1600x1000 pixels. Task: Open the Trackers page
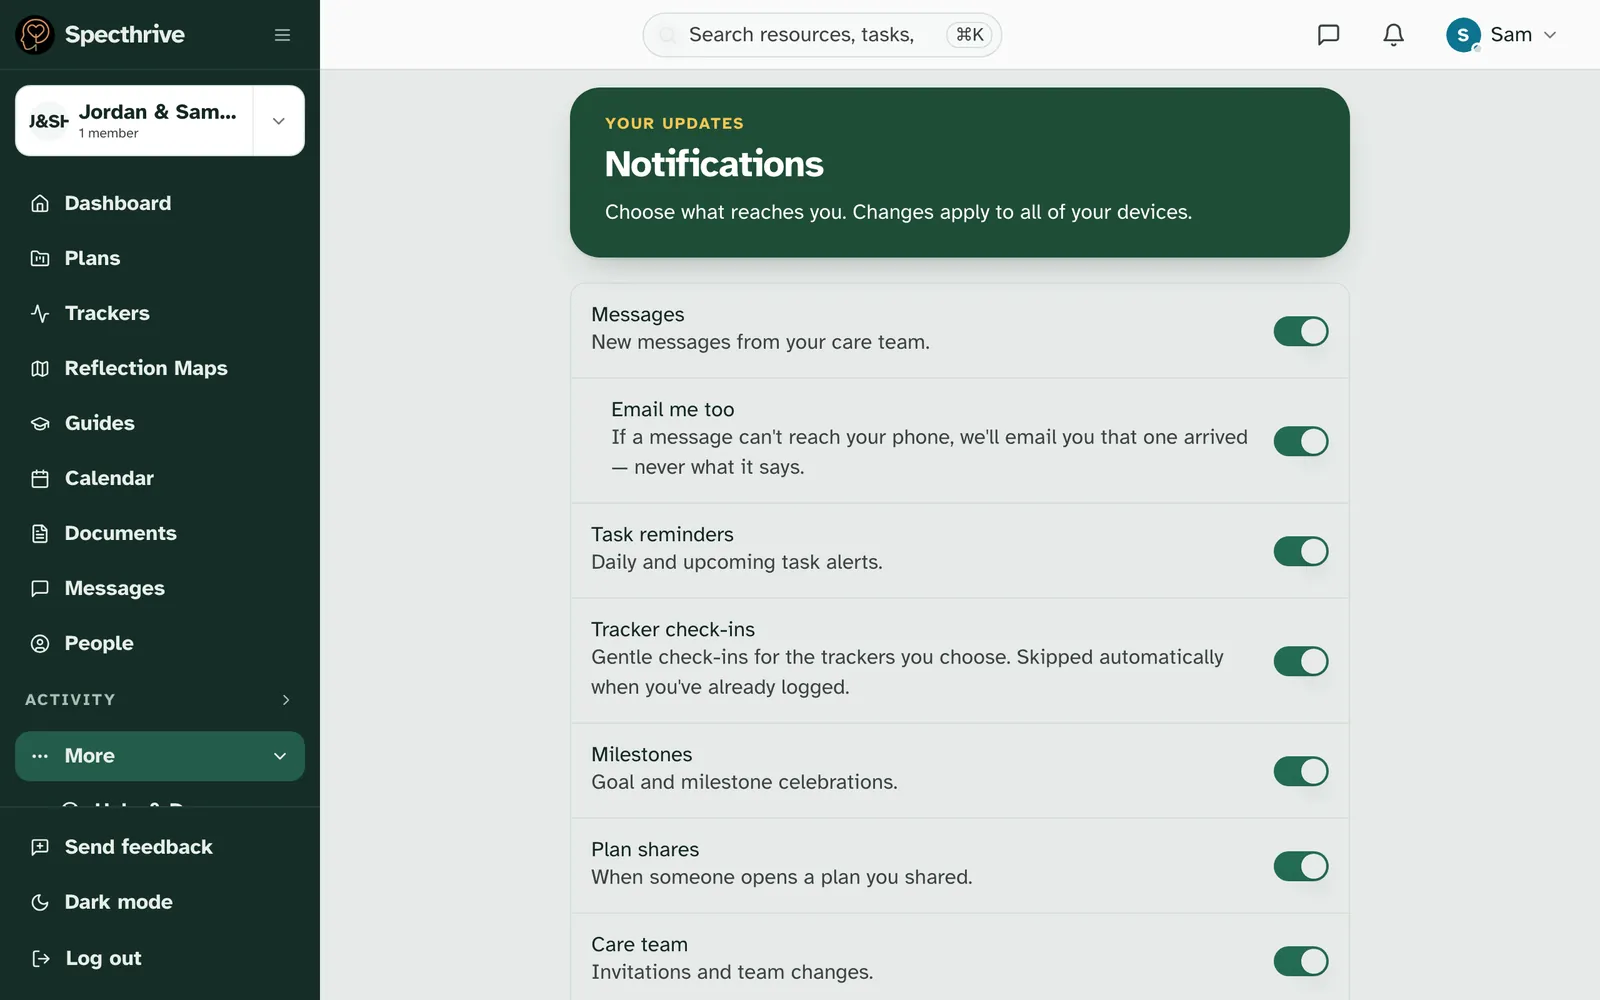[x=160, y=314]
